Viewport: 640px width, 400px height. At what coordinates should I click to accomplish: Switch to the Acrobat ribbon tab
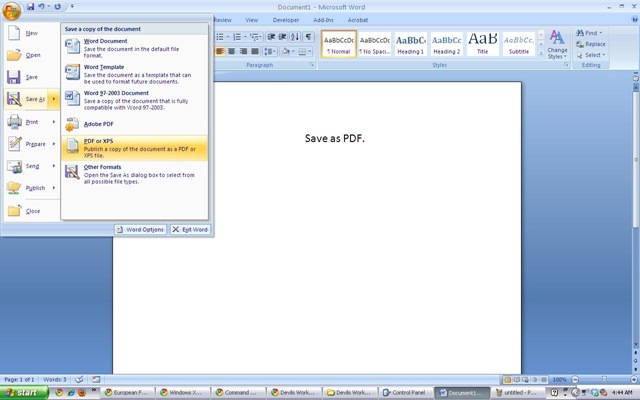[358, 20]
